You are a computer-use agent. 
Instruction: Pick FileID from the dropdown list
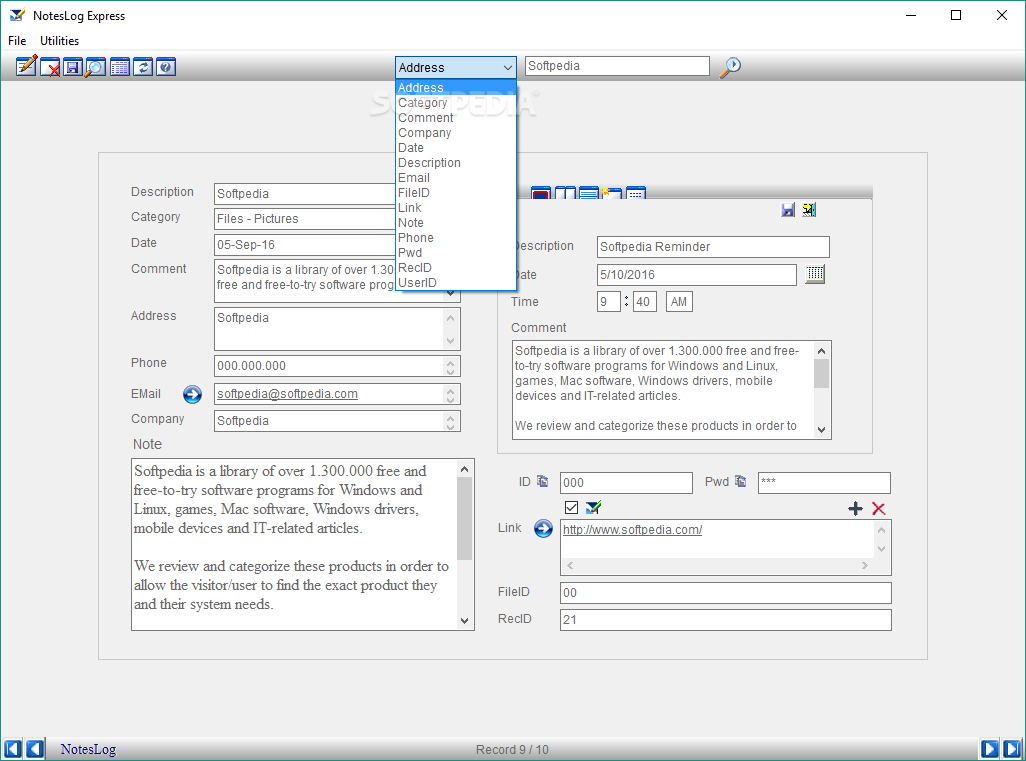pyautogui.click(x=455, y=193)
